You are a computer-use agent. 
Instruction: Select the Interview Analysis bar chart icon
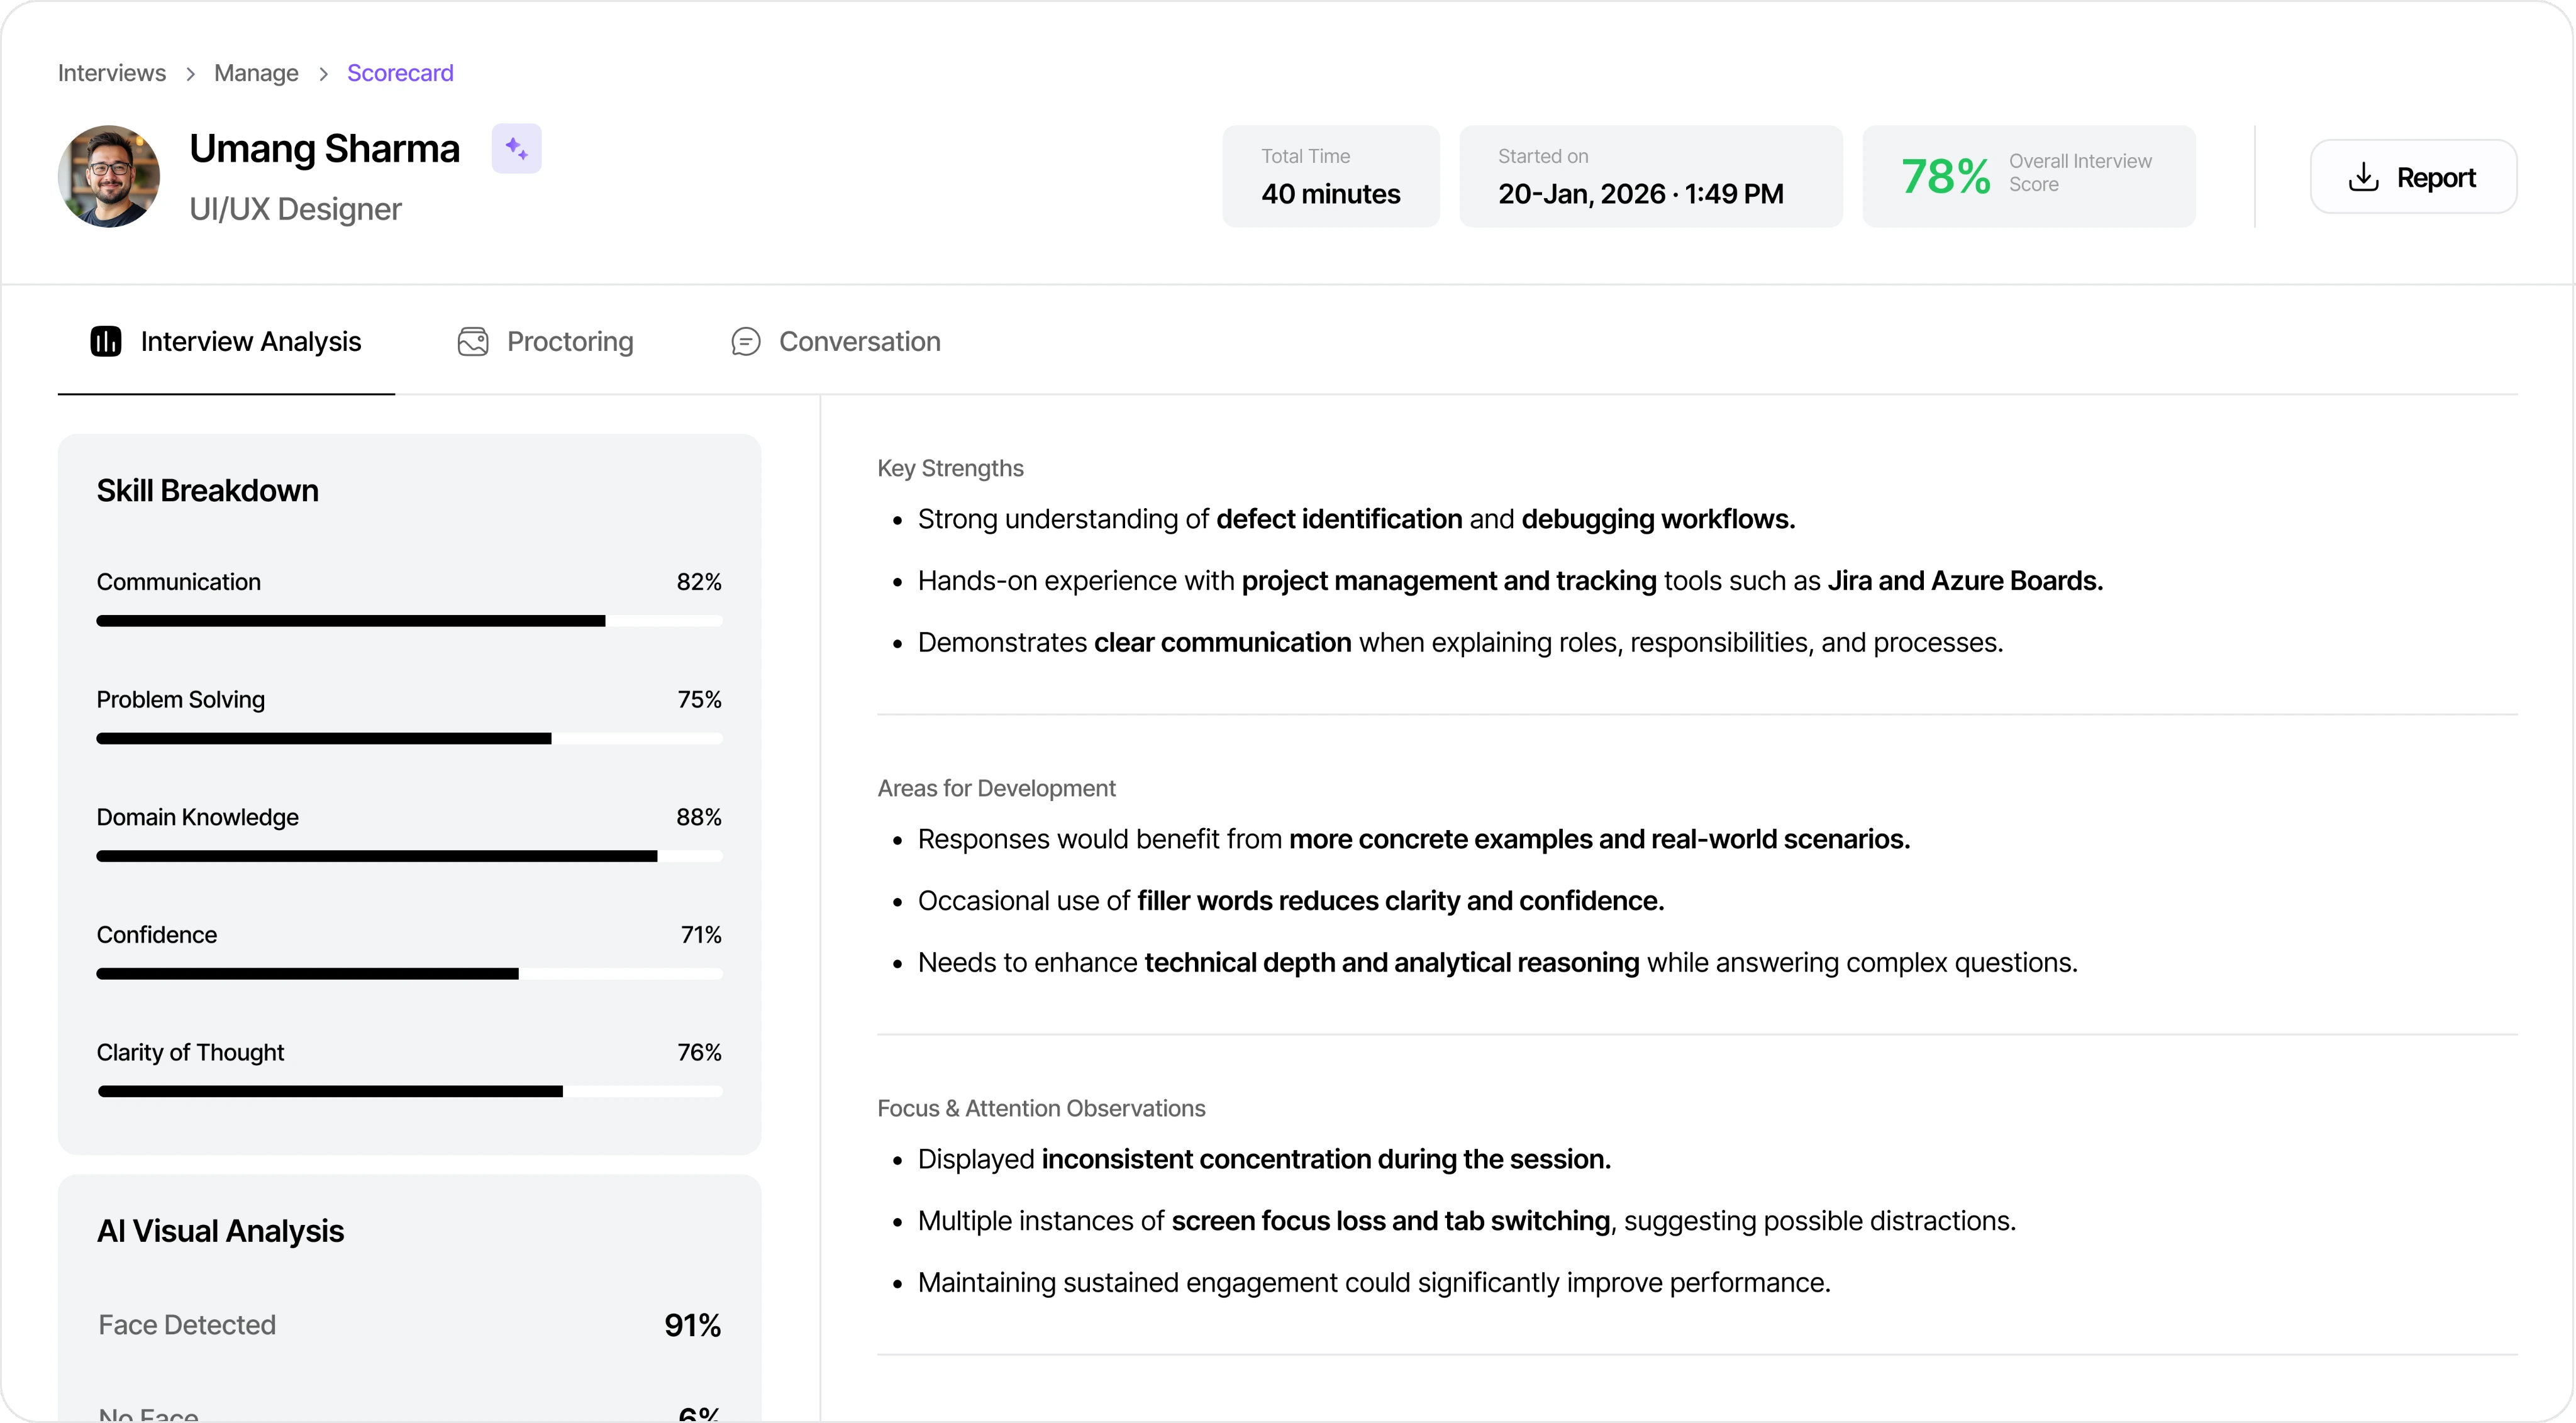(x=105, y=341)
